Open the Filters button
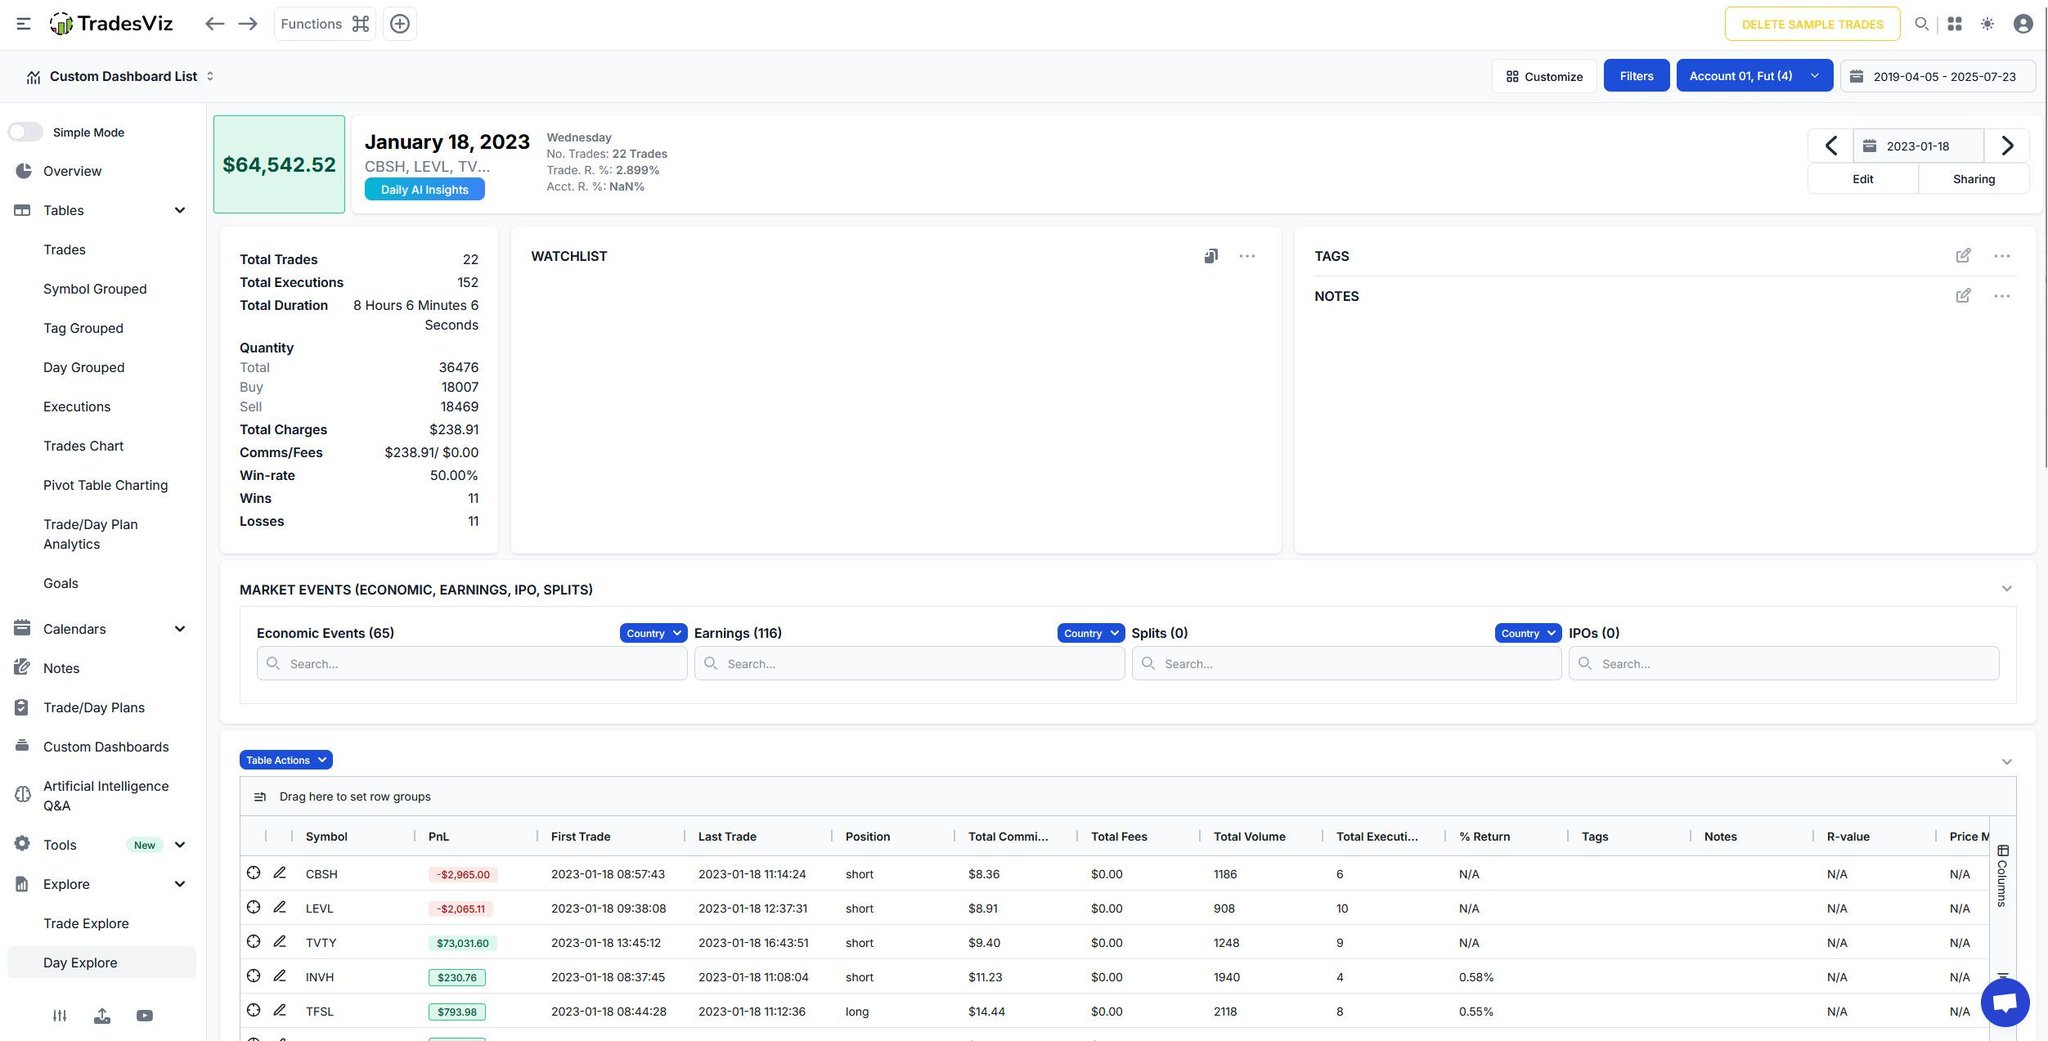This screenshot has width=2048, height=1041. (x=1636, y=76)
